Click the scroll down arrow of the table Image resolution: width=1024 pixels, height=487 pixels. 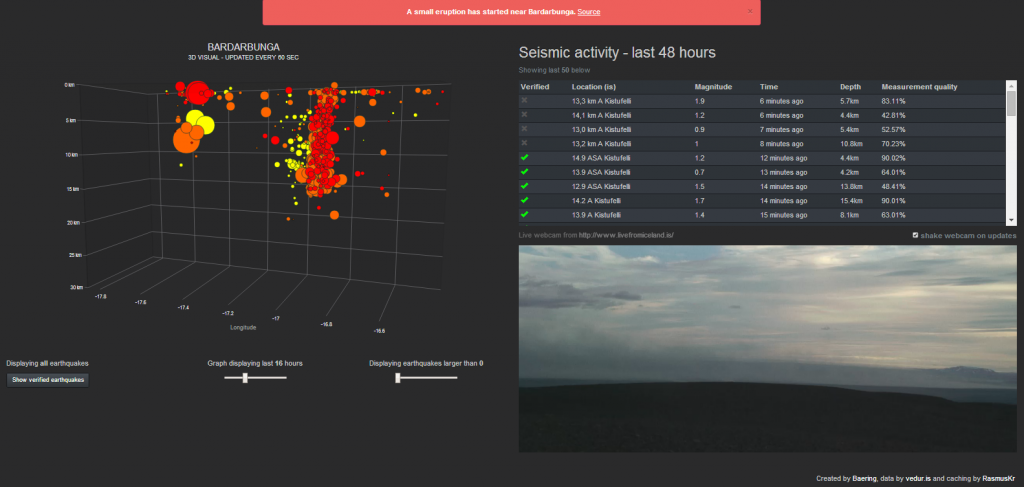pyautogui.click(x=1011, y=219)
